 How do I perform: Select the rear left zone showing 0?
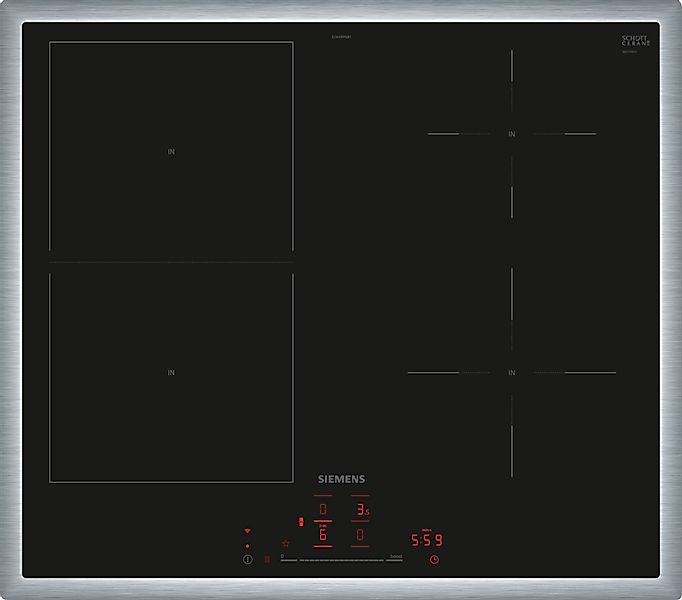(x=323, y=510)
